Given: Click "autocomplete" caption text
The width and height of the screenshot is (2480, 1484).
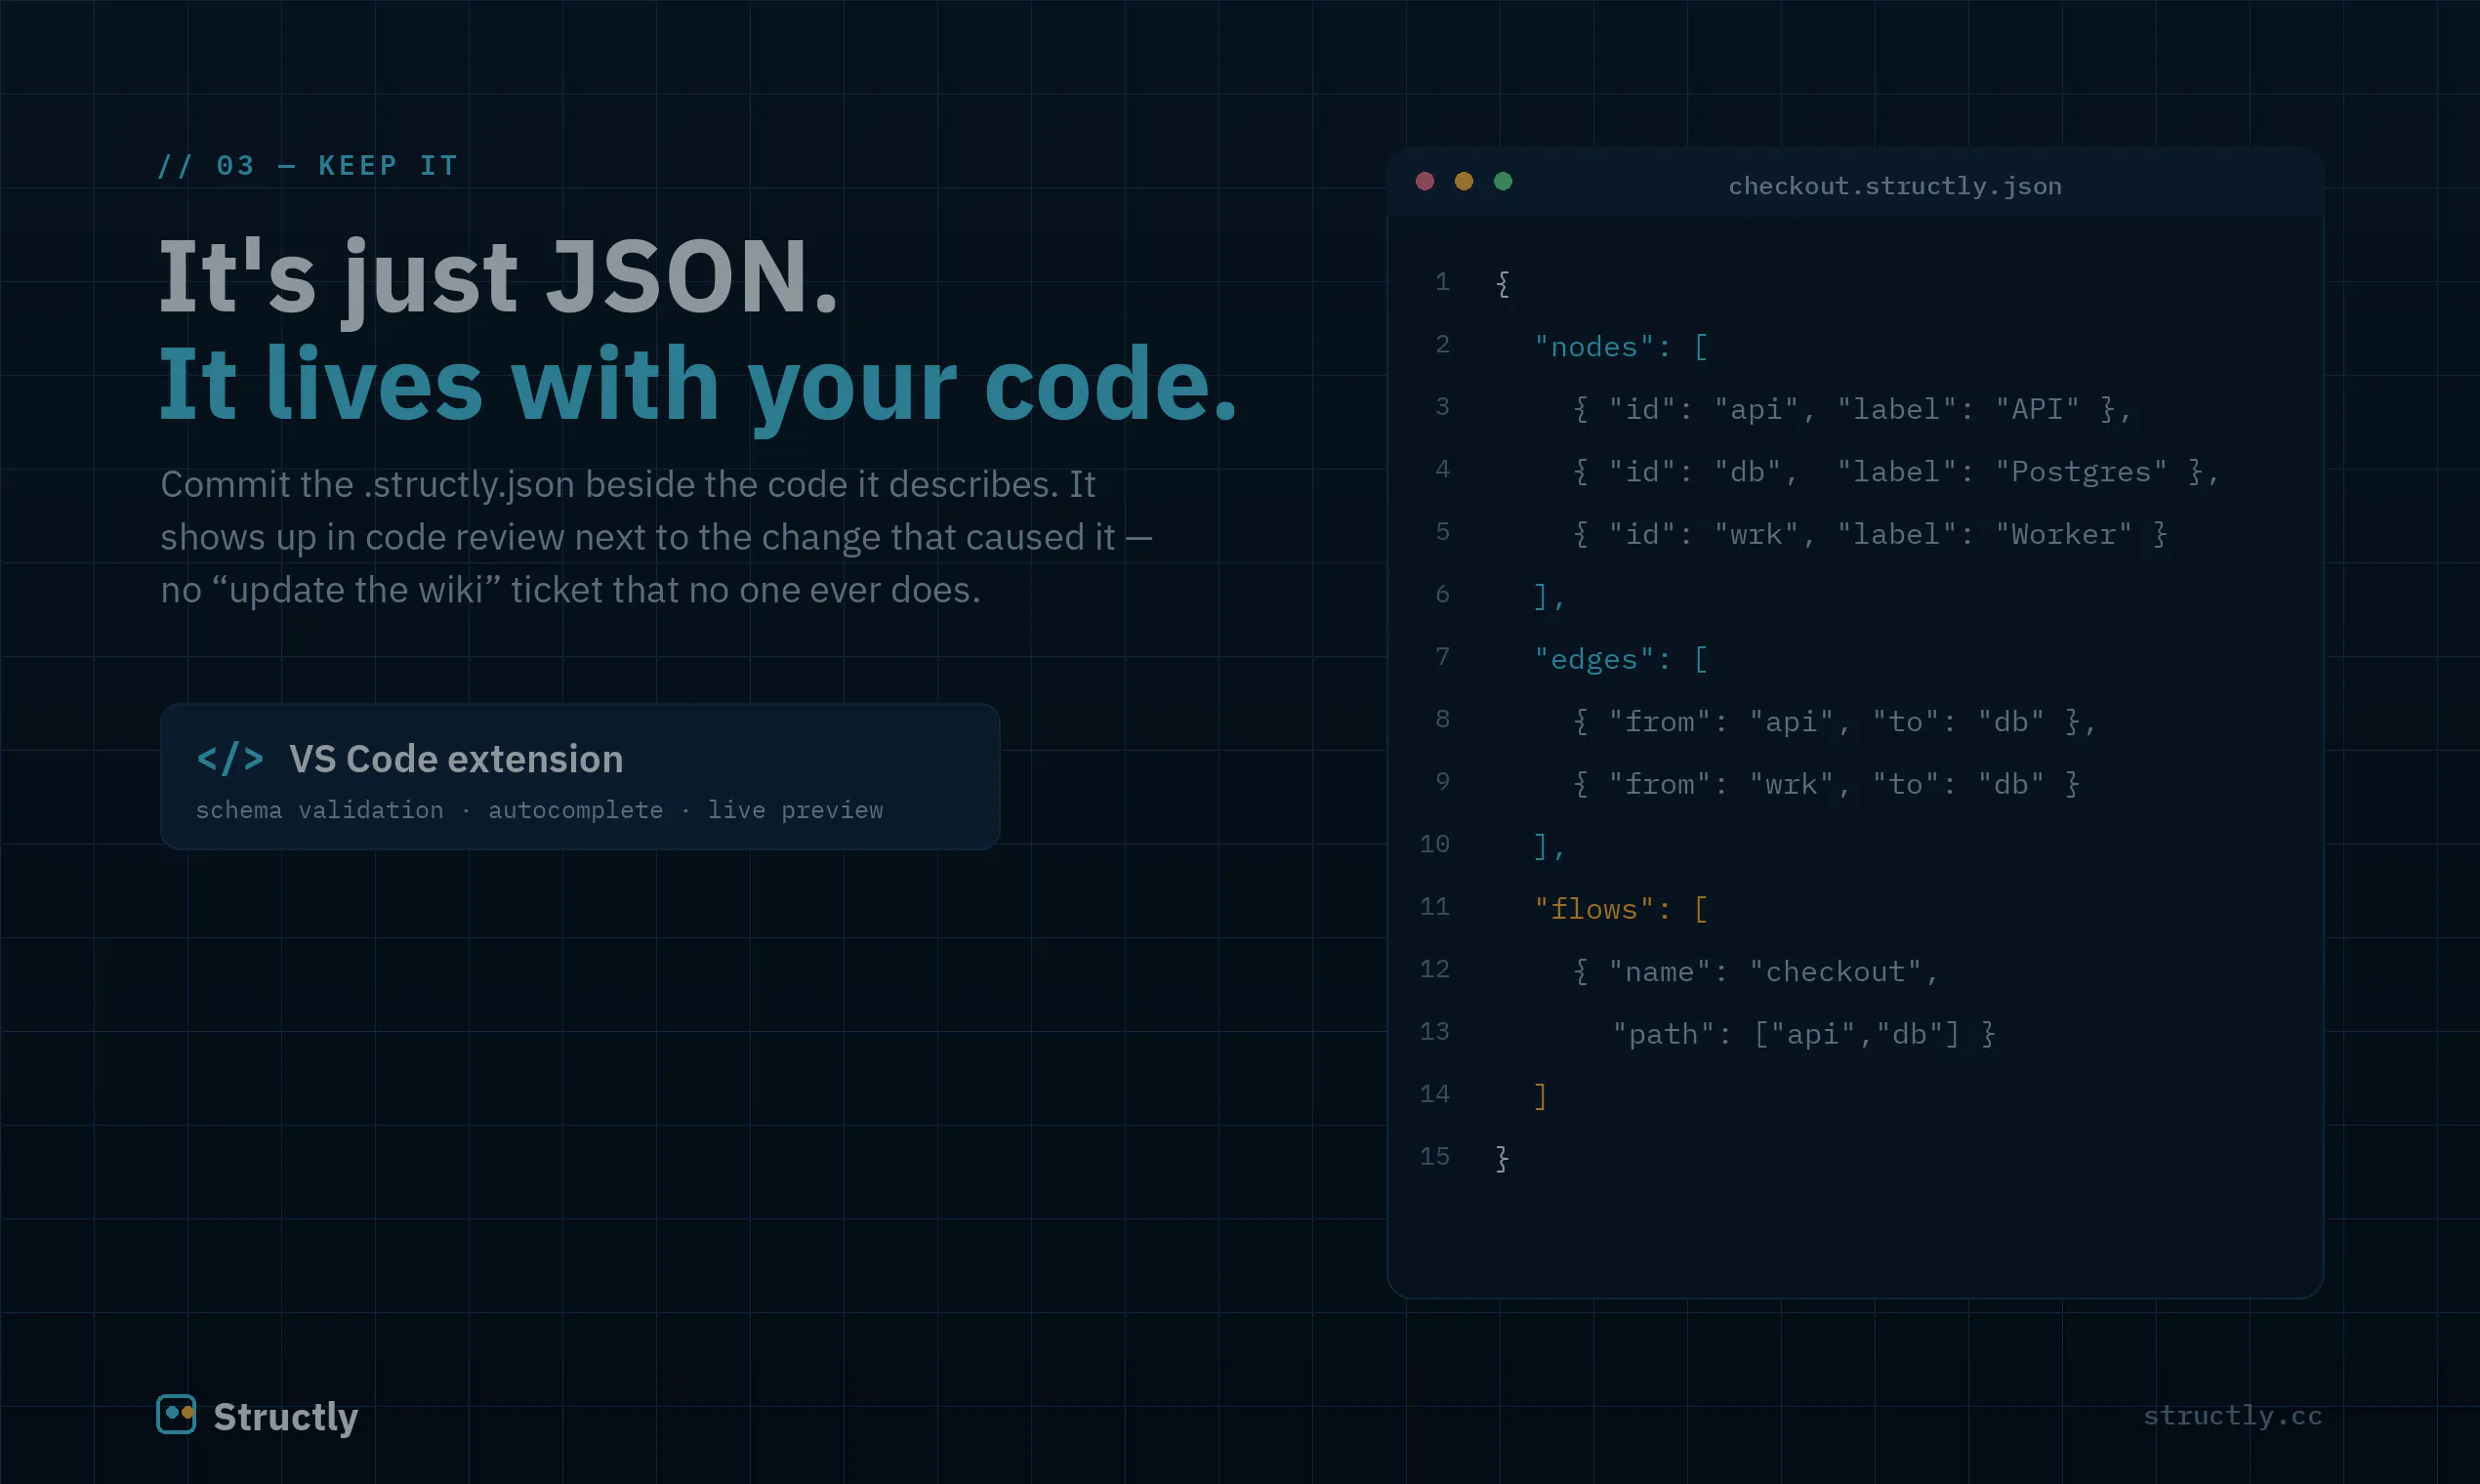Looking at the screenshot, I should (x=576, y=810).
